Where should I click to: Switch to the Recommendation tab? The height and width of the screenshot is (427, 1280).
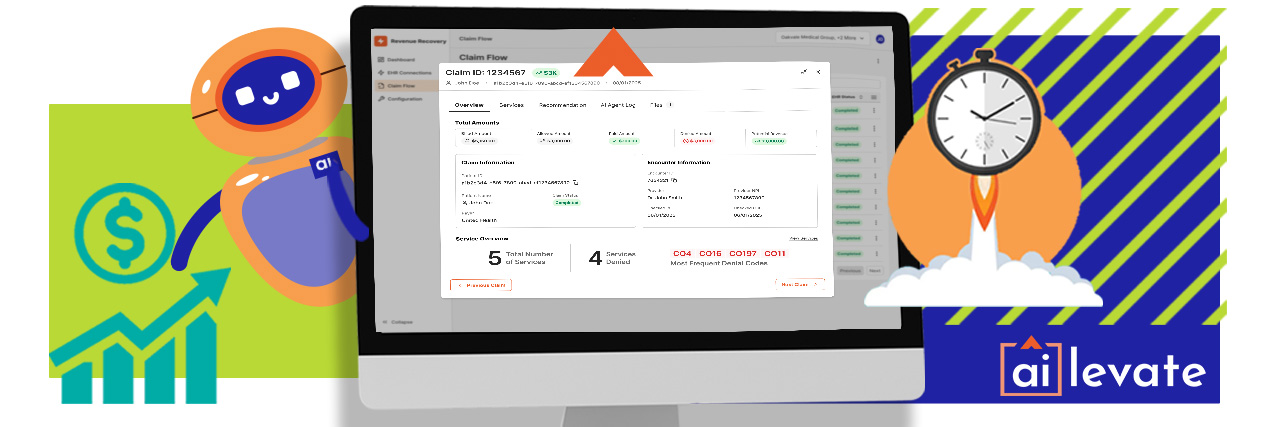click(562, 105)
